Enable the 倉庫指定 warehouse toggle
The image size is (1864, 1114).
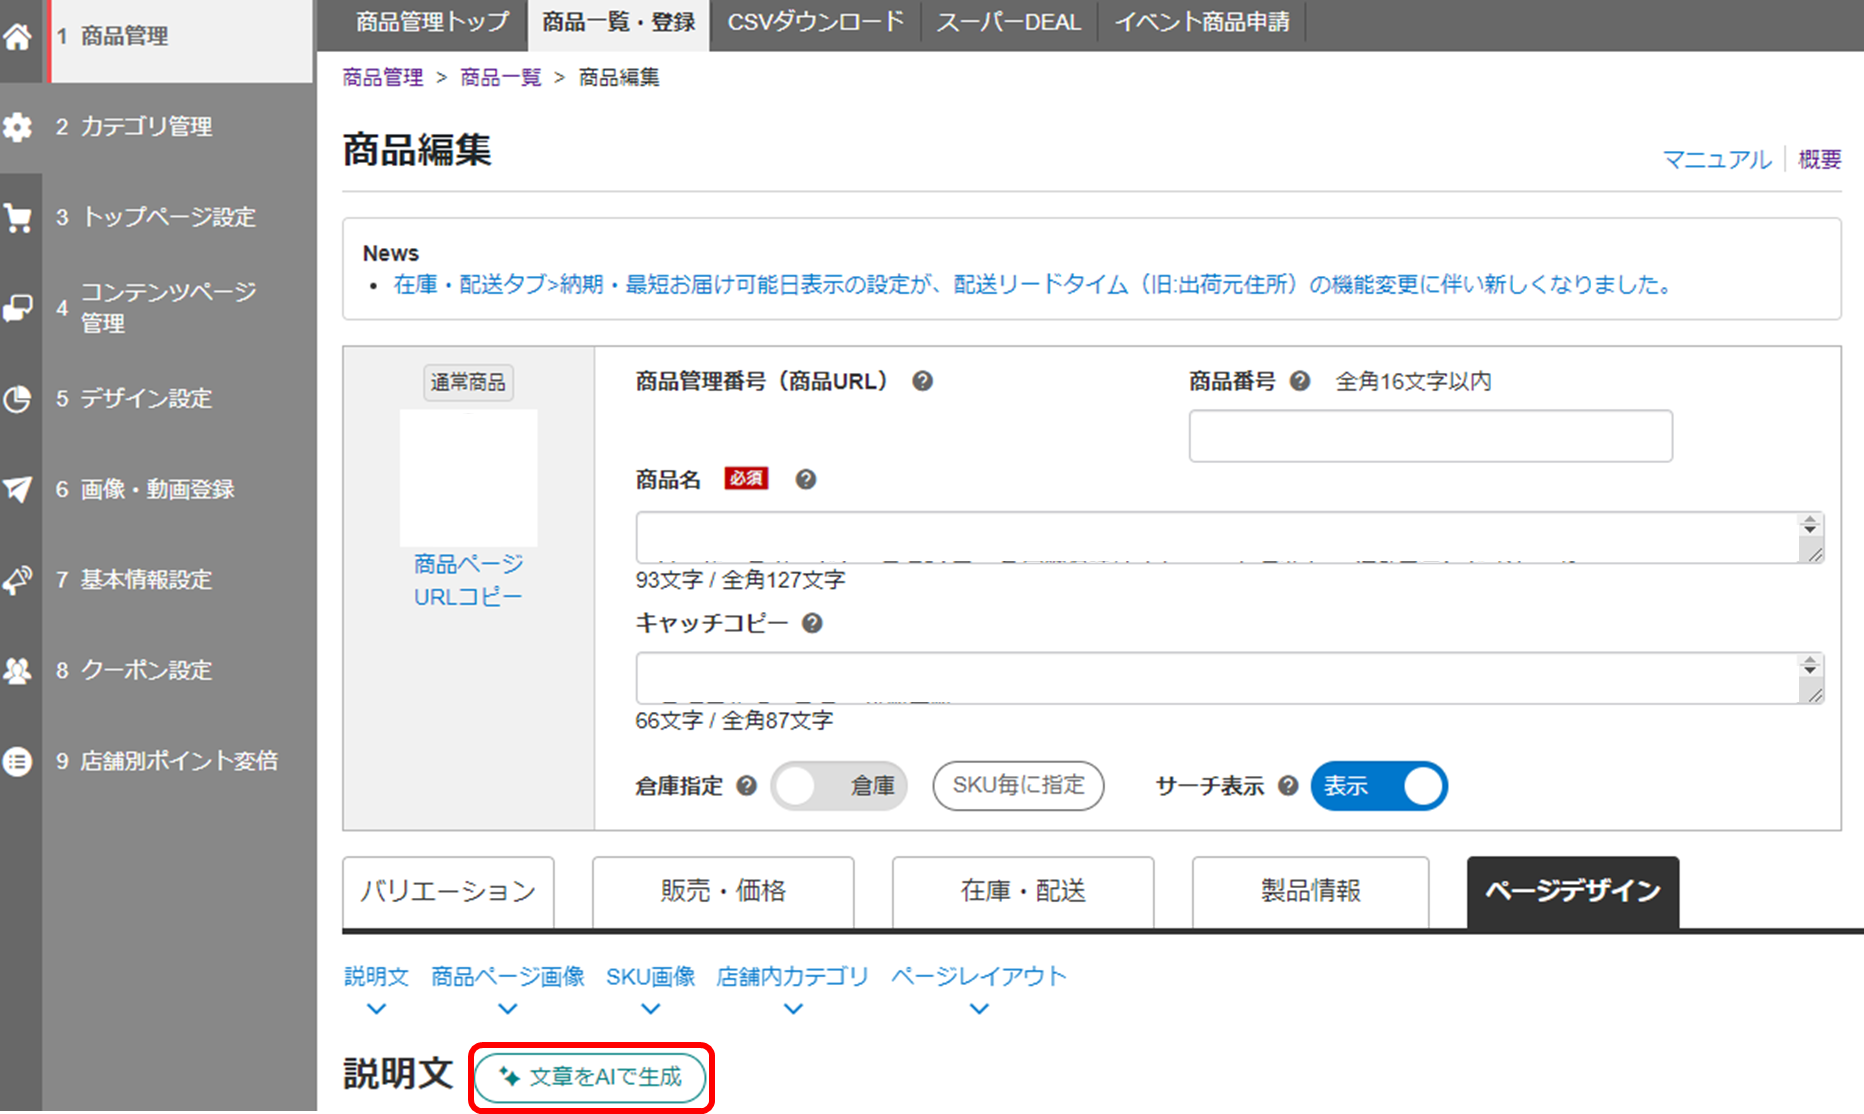838,786
